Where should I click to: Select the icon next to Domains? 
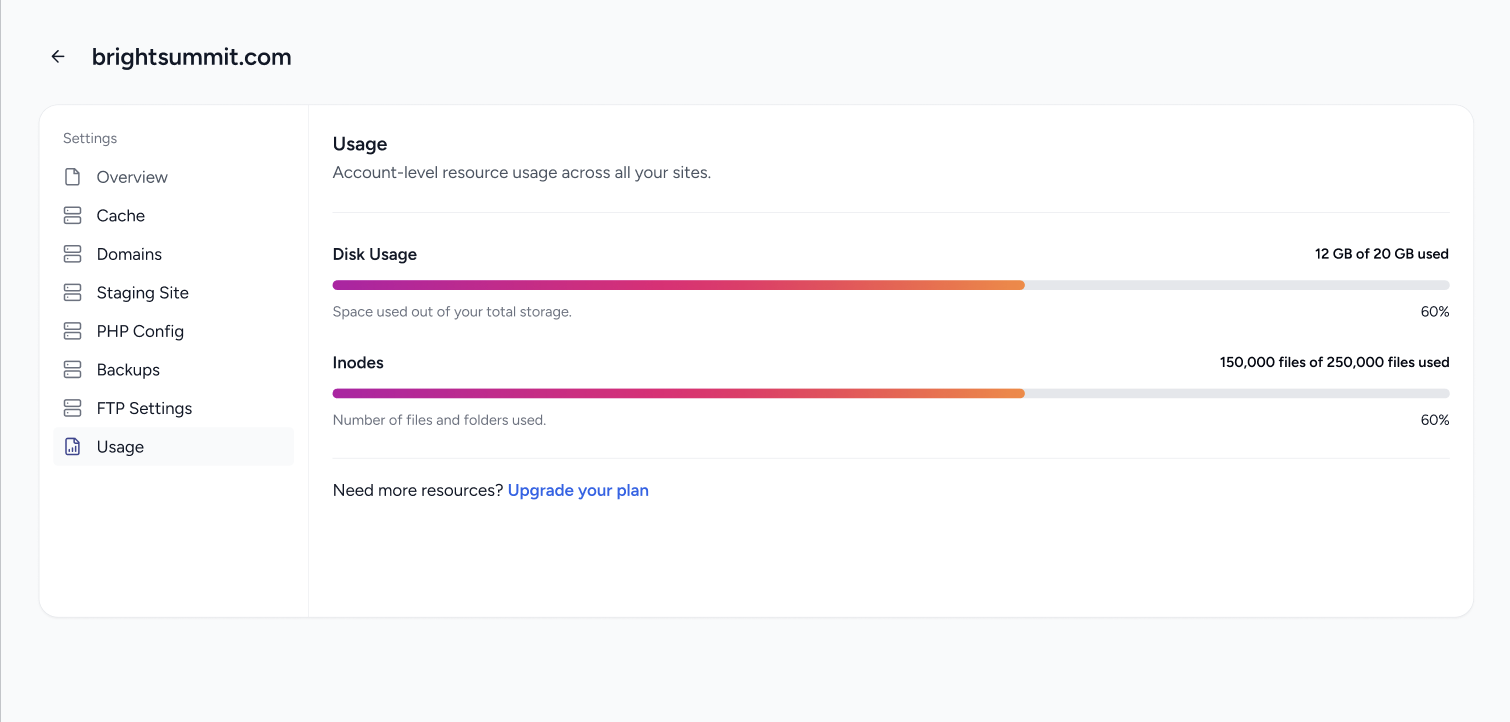[72, 254]
